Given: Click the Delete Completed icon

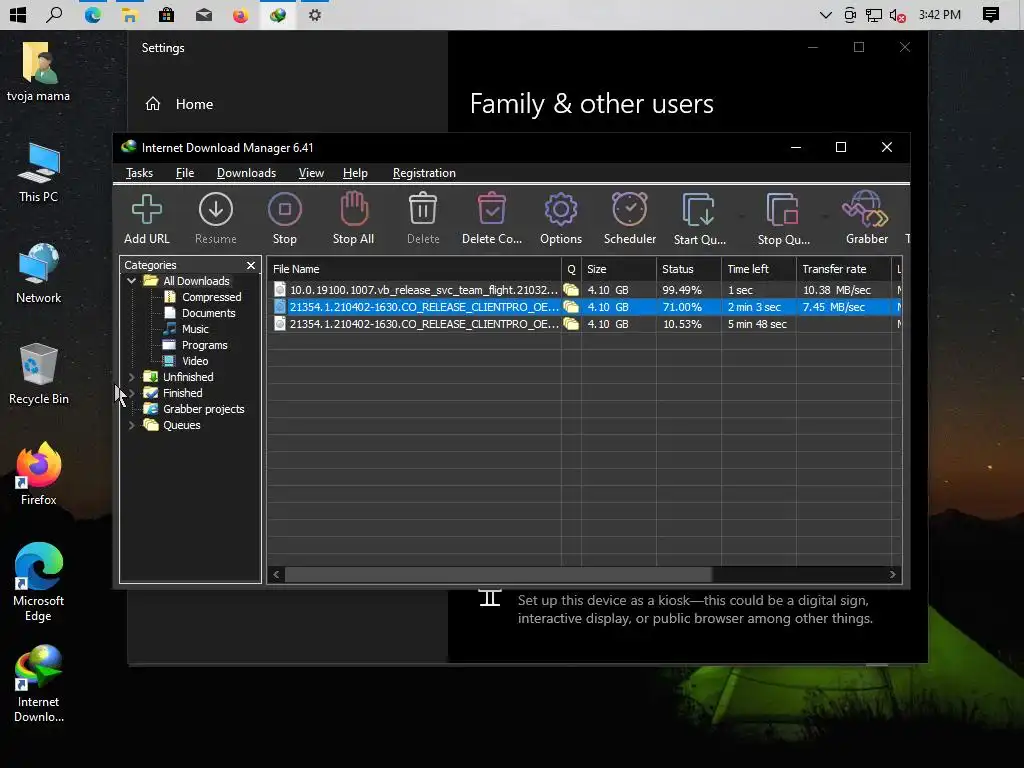Looking at the screenshot, I should (x=492, y=218).
